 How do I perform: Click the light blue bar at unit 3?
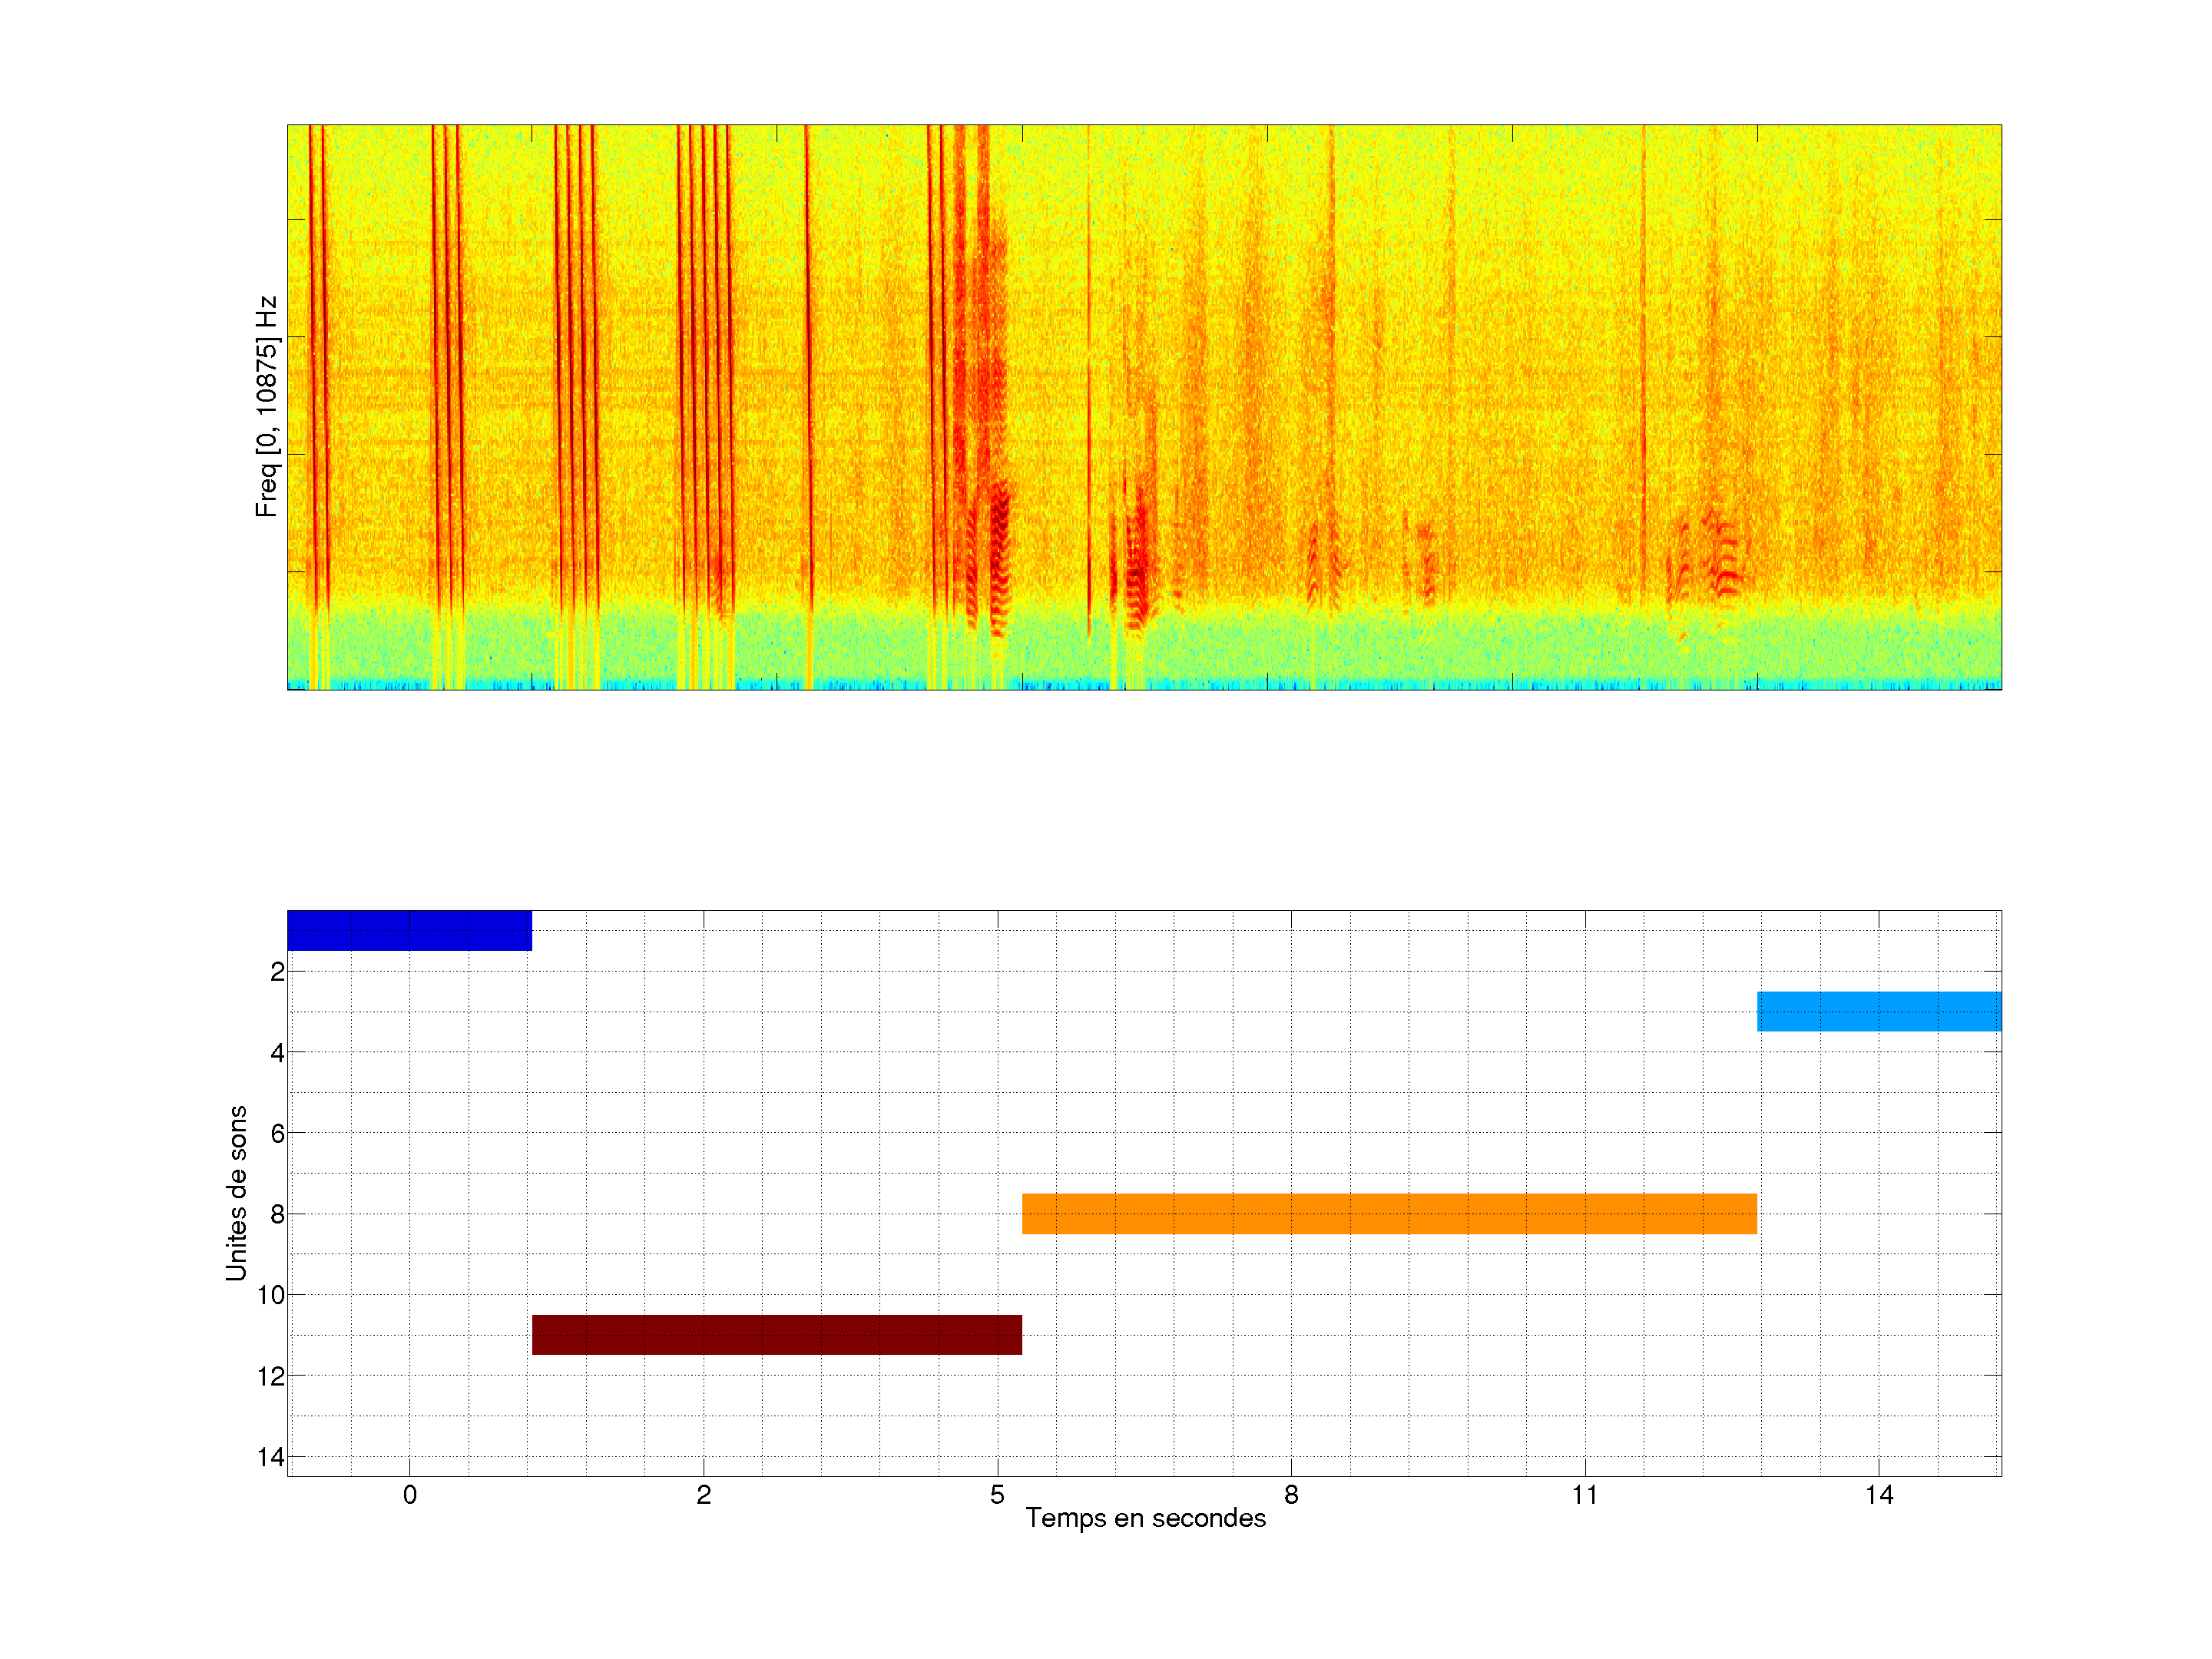pyautogui.click(x=1878, y=1011)
